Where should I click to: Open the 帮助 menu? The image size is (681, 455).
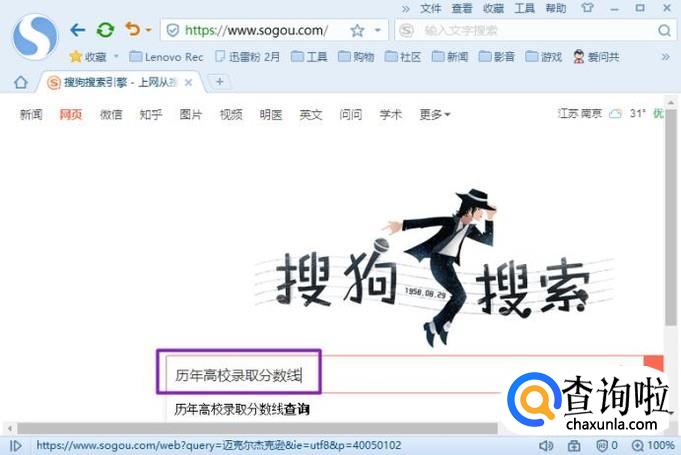click(556, 8)
